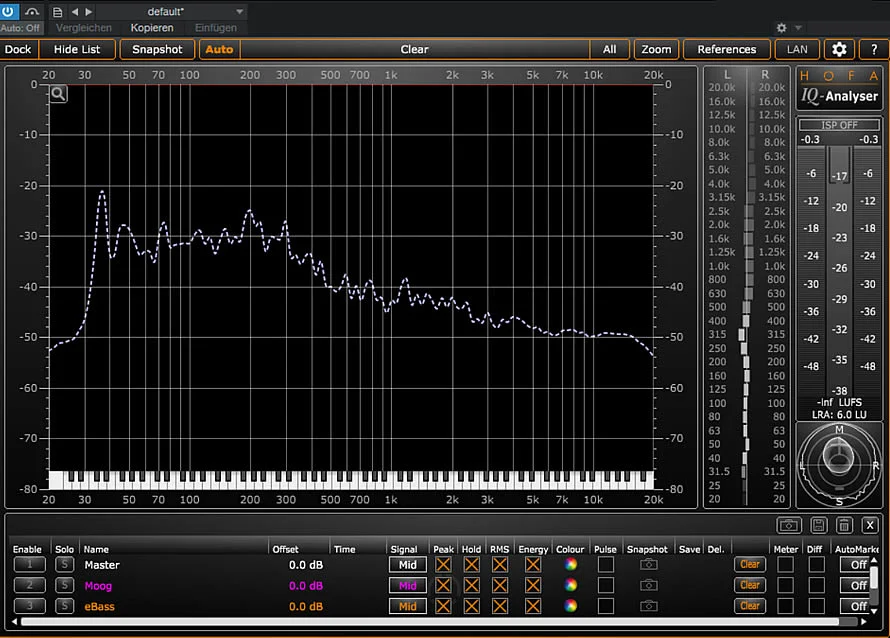The width and height of the screenshot is (890, 638).
Task: Click the preset document icon in the top bar
Action: click(x=57, y=12)
